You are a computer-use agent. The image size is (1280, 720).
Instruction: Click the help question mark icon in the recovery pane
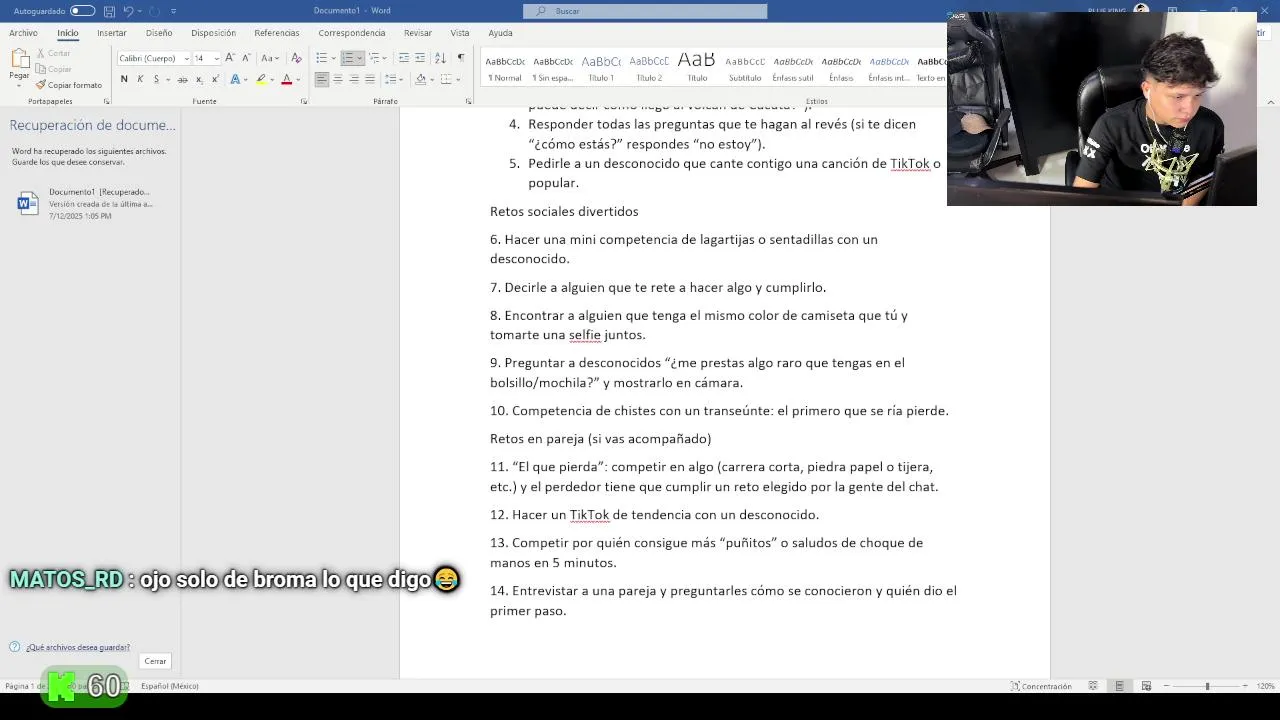[x=14, y=647]
